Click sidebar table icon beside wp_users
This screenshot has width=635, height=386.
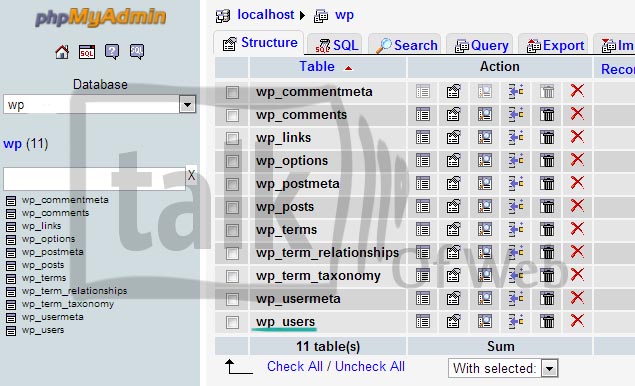pos(11,331)
